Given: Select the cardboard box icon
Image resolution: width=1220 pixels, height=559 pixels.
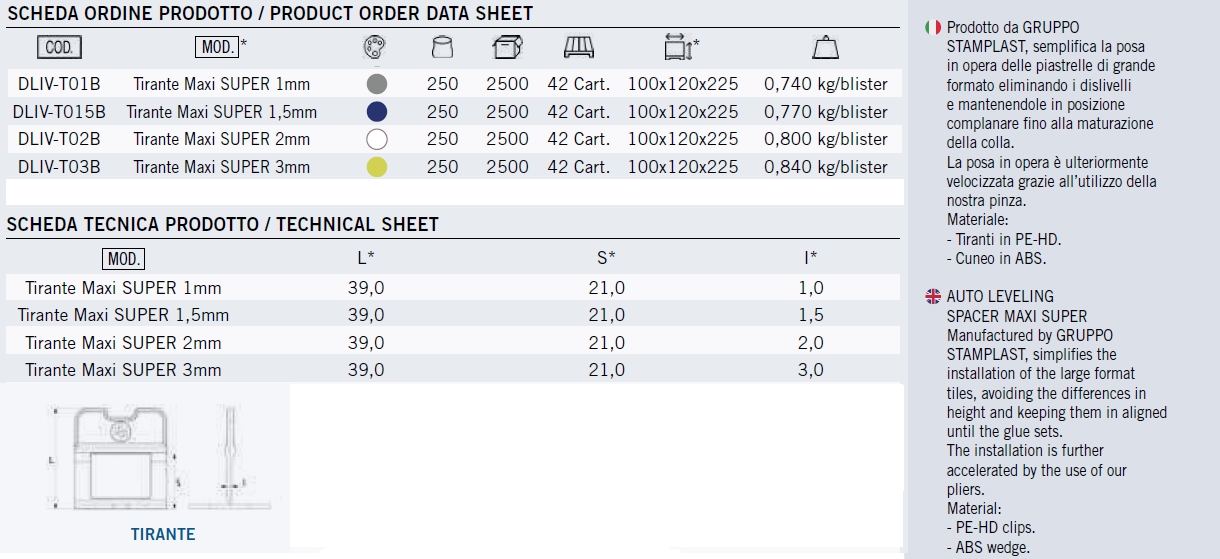Looking at the screenshot, I should 507,47.
